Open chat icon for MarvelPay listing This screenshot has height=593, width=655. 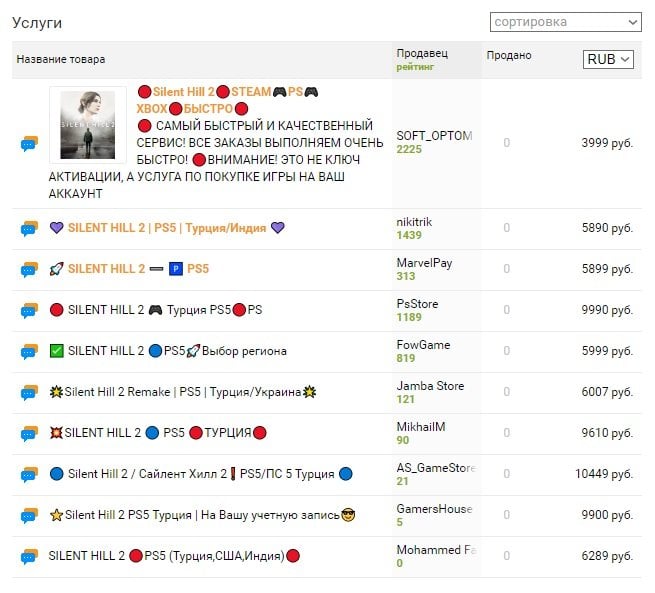click(x=29, y=269)
